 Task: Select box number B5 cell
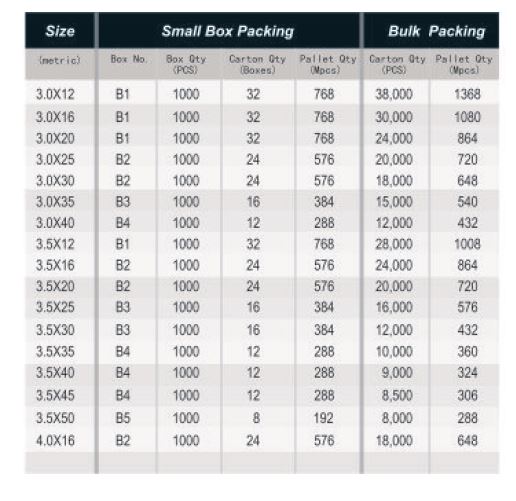(123, 418)
